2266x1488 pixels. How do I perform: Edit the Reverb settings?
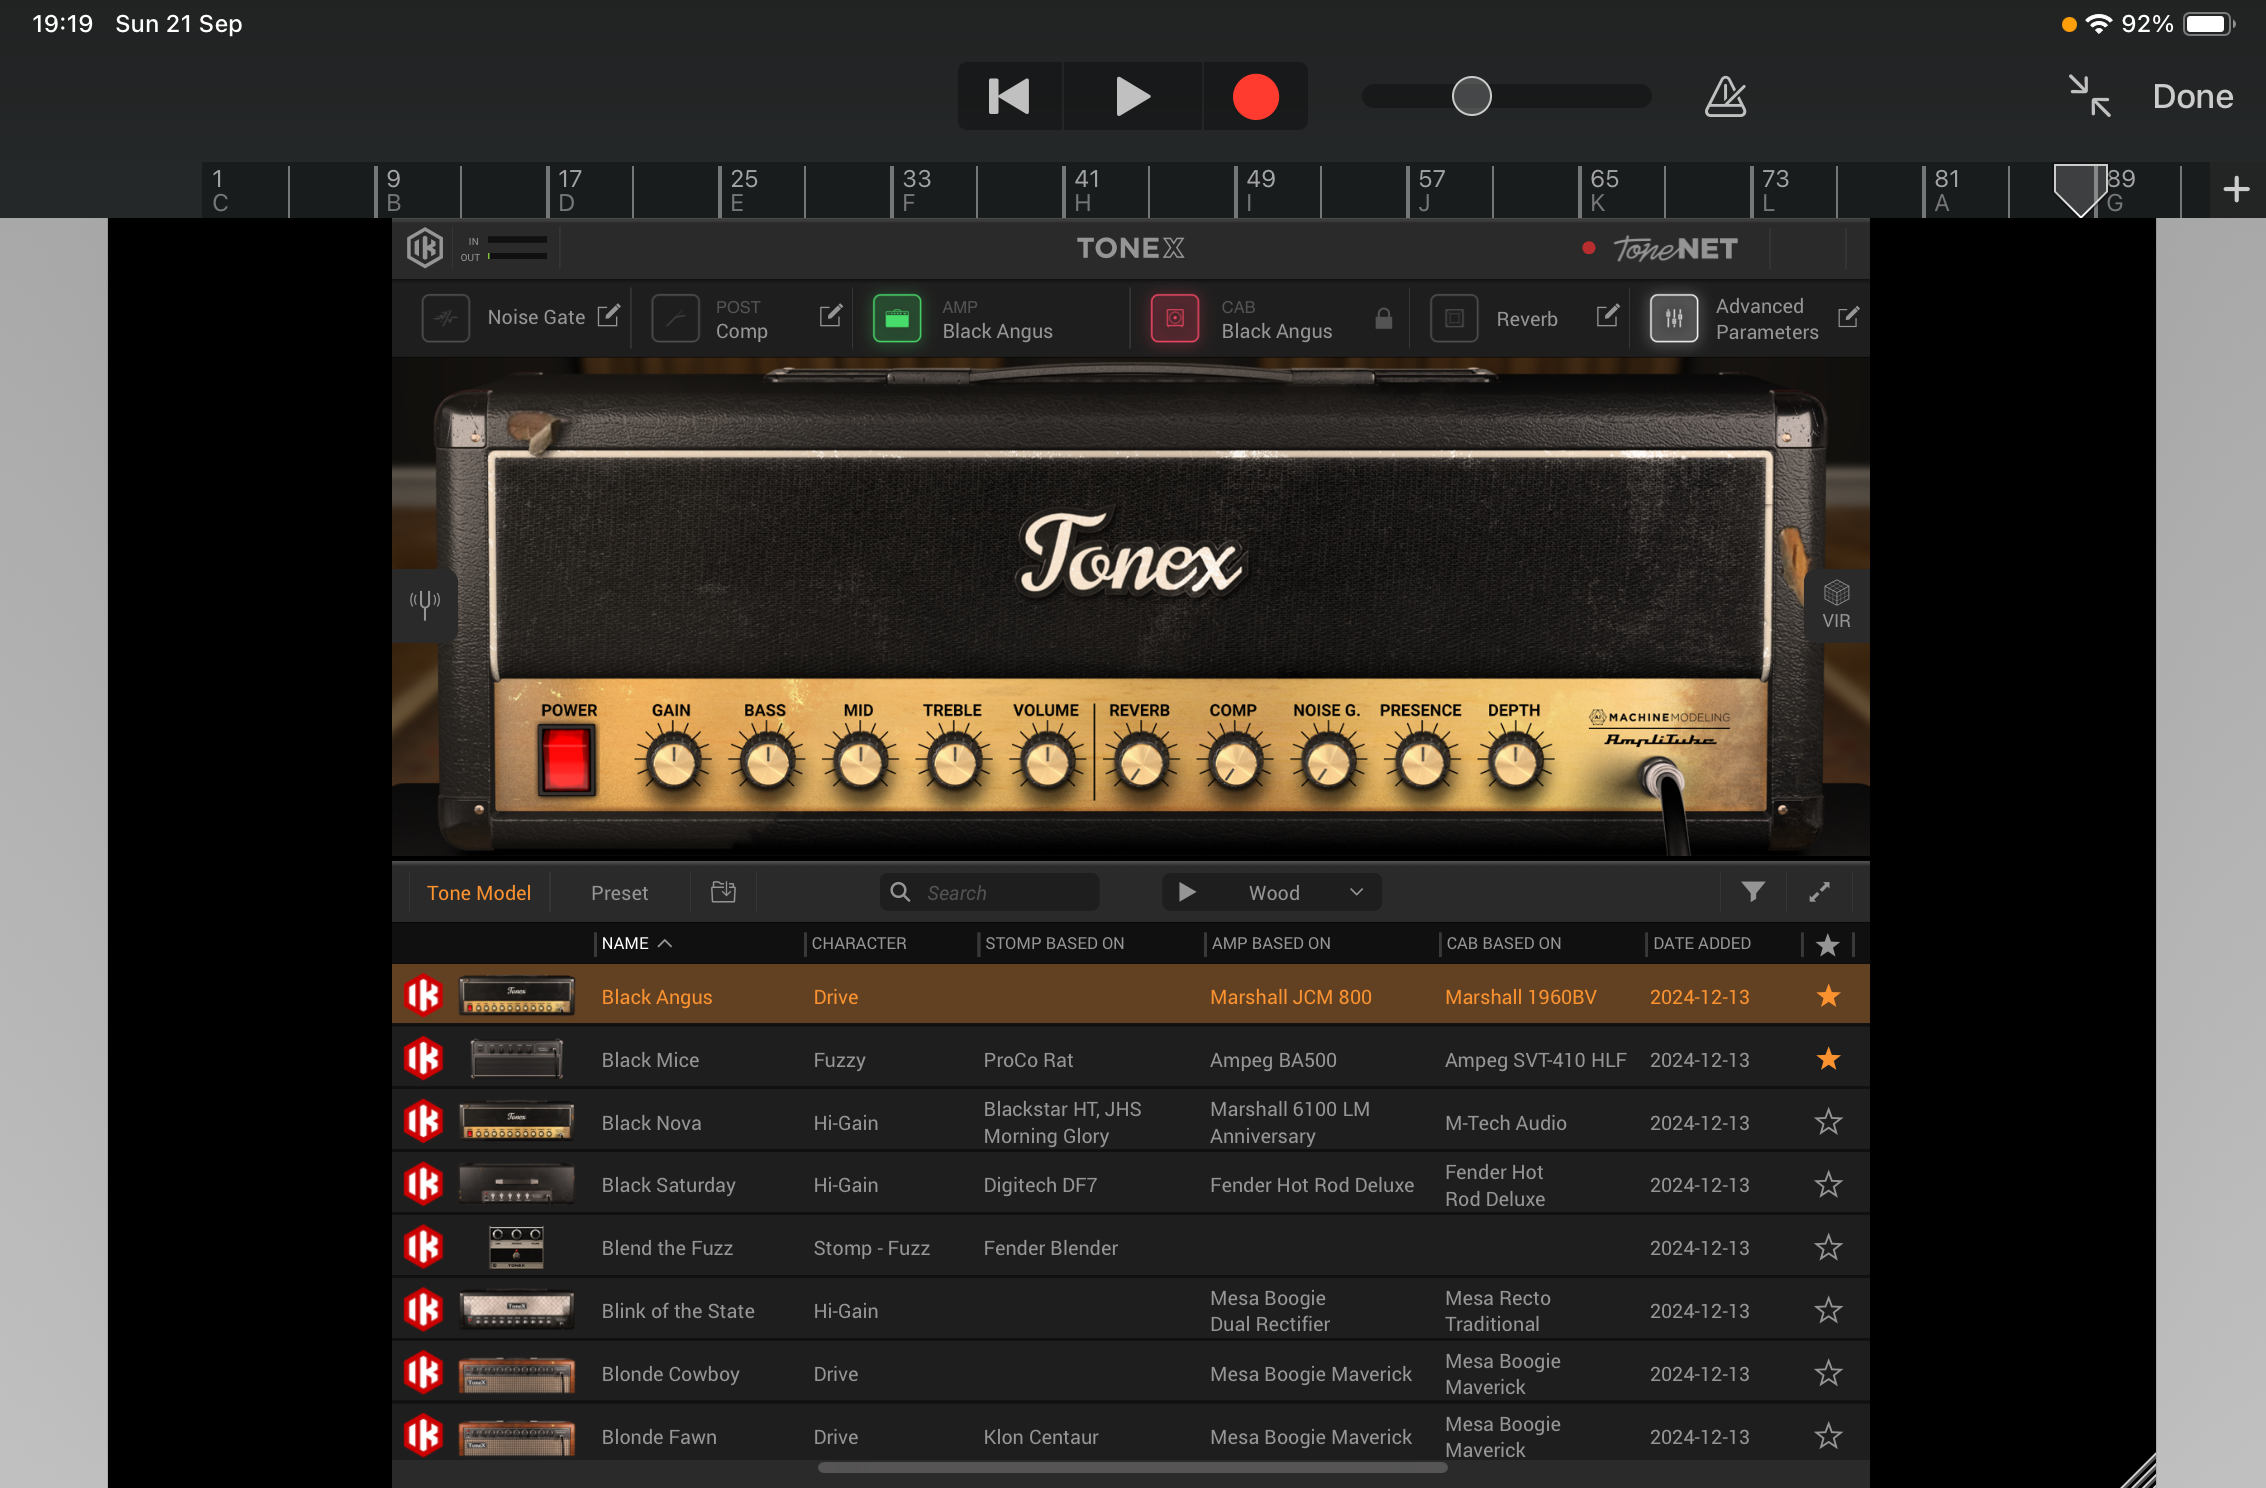tap(1607, 316)
